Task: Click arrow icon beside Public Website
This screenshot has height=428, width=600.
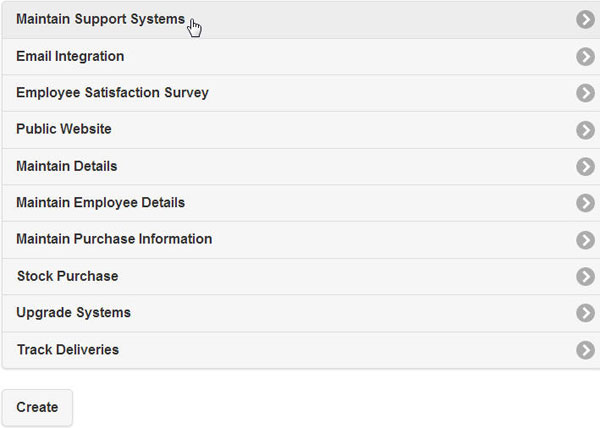Action: pyautogui.click(x=585, y=130)
